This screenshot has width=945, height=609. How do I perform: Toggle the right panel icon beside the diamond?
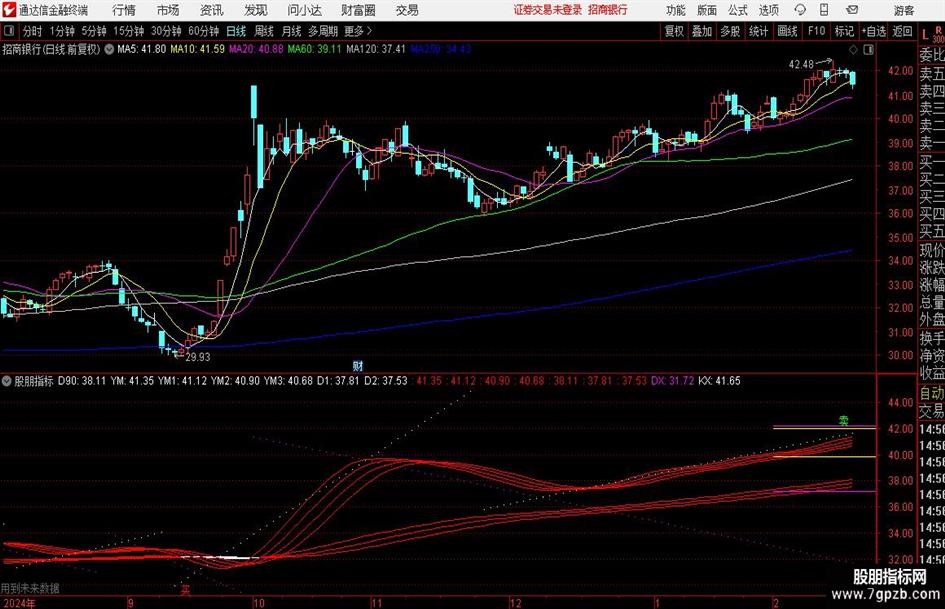point(868,49)
